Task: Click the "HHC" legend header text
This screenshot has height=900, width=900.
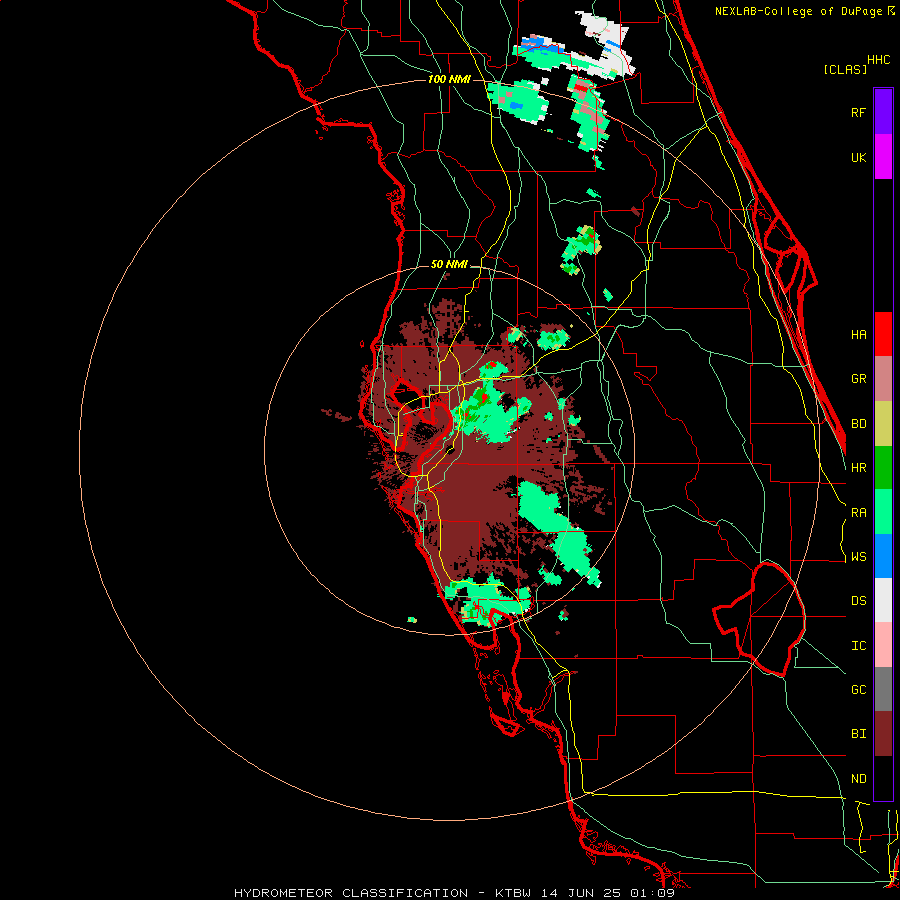Action: [x=878, y=60]
